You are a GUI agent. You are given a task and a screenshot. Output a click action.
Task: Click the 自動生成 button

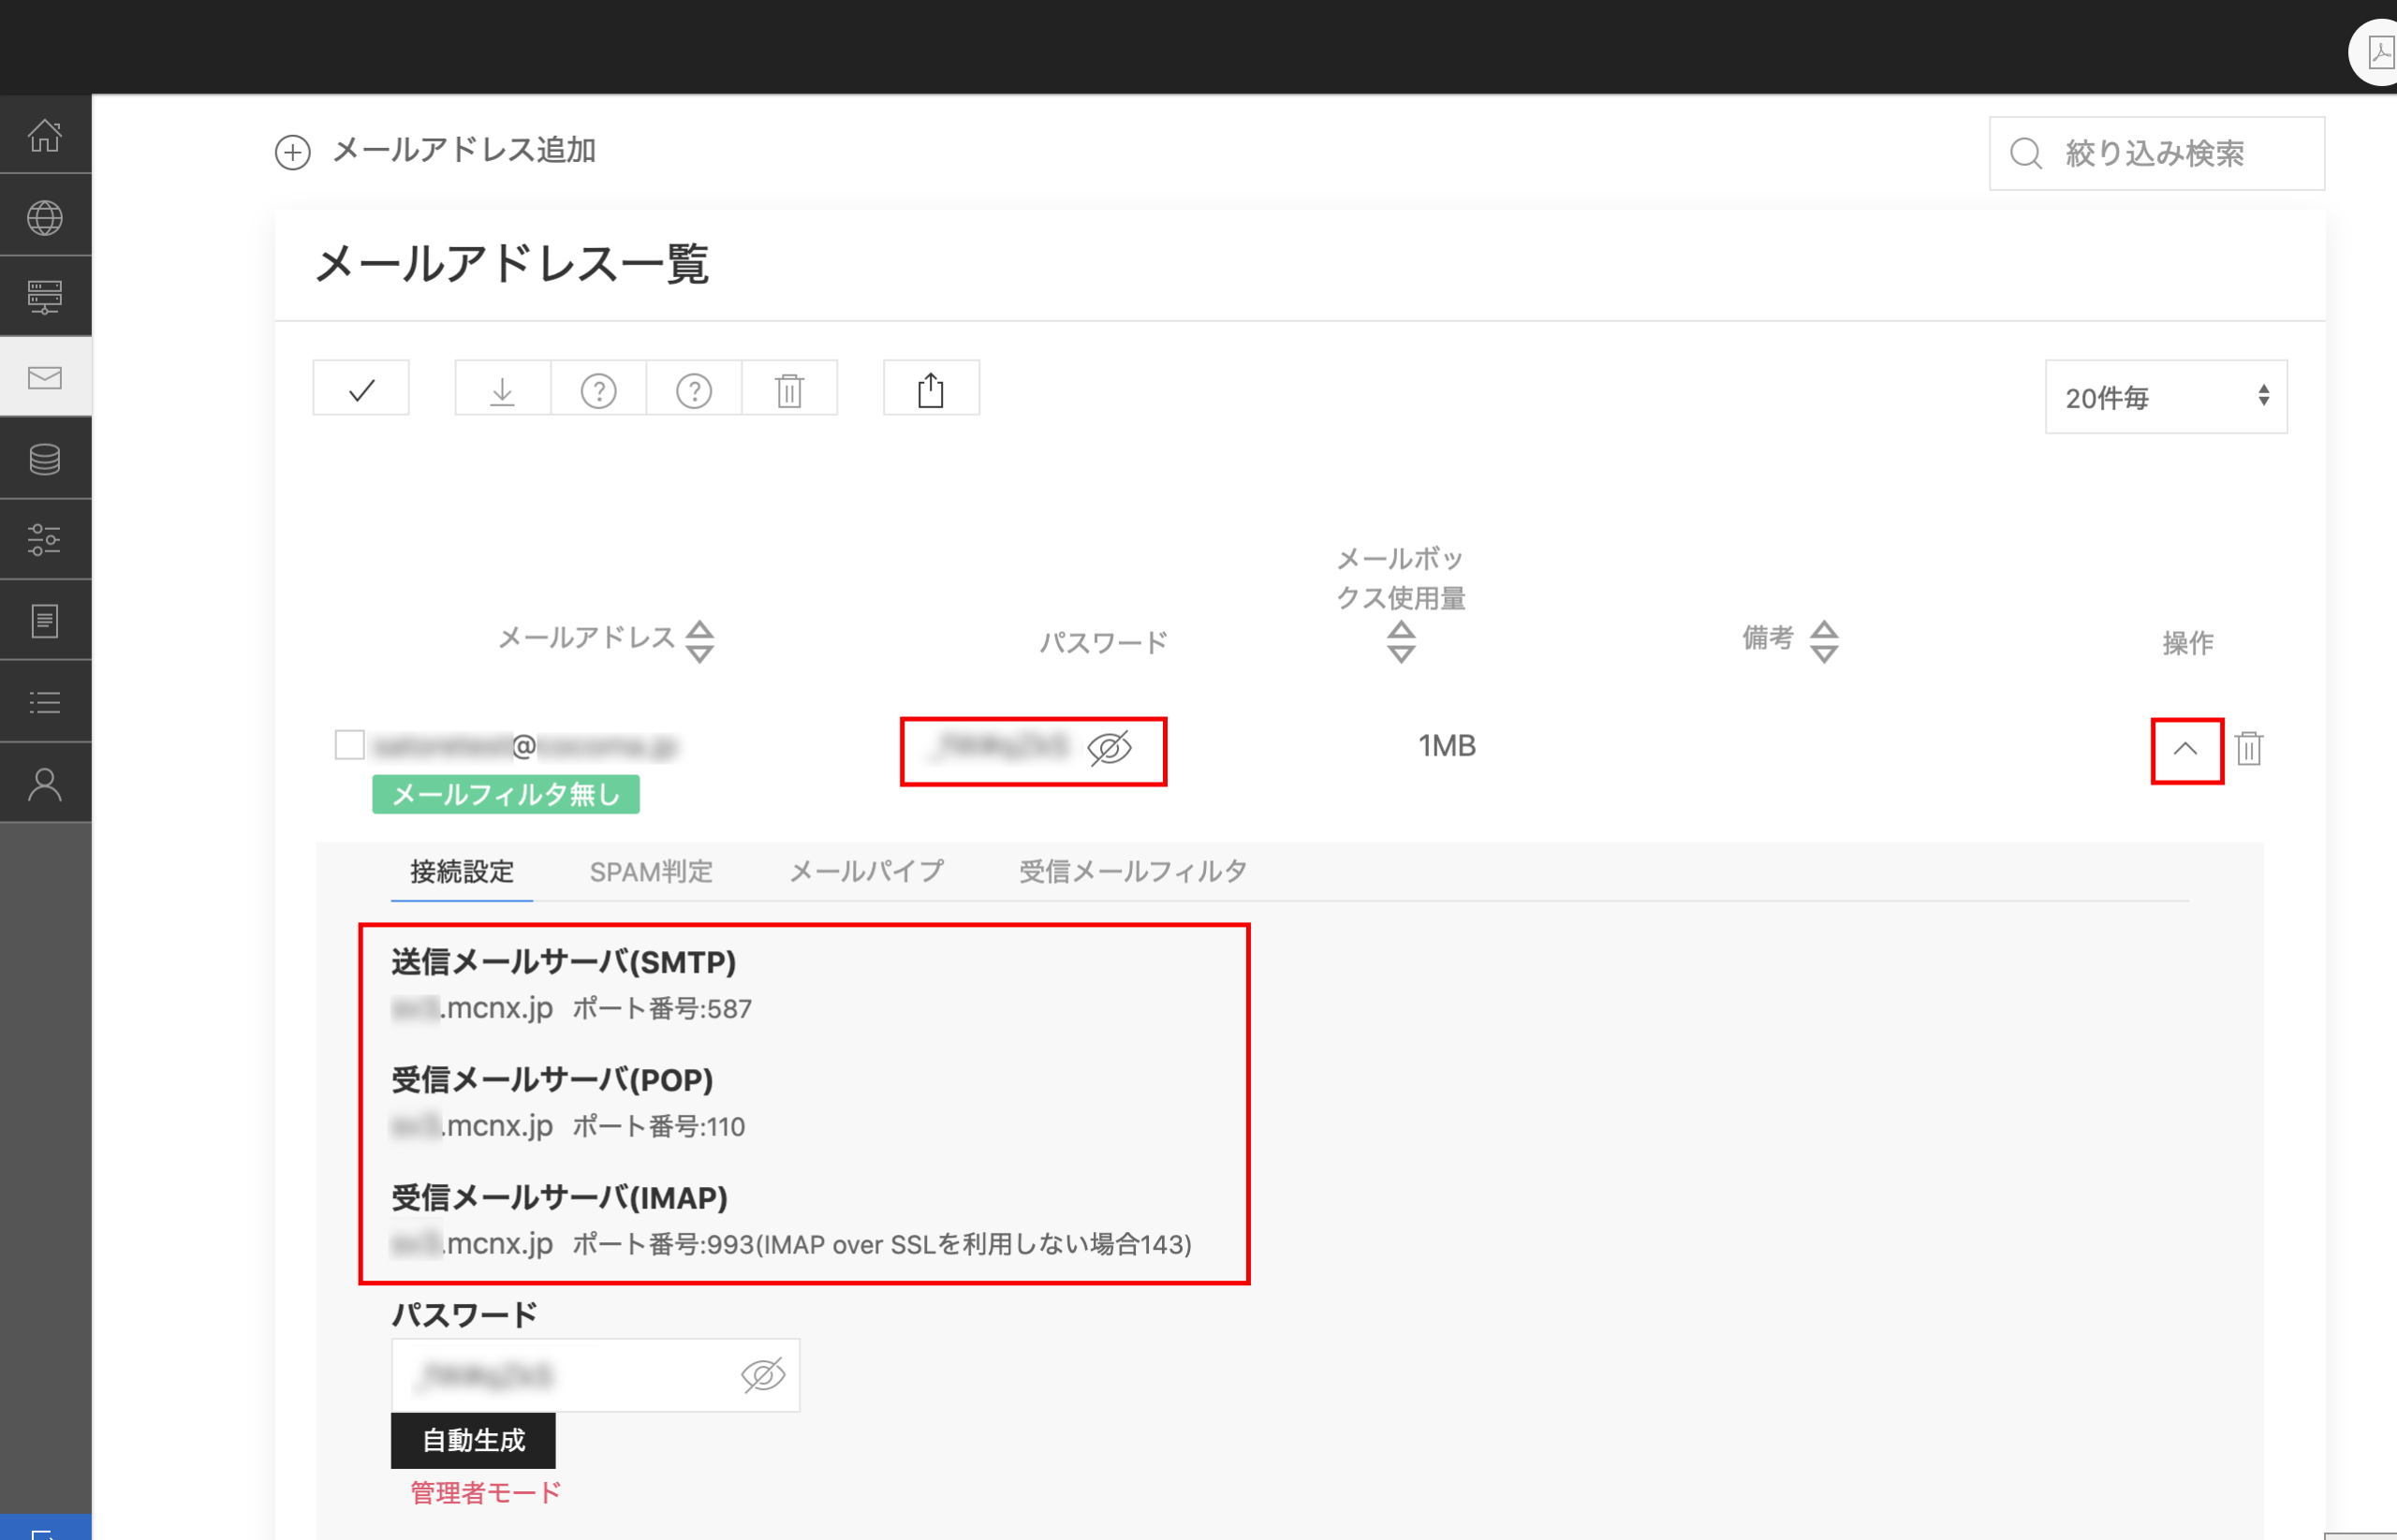coord(473,1440)
